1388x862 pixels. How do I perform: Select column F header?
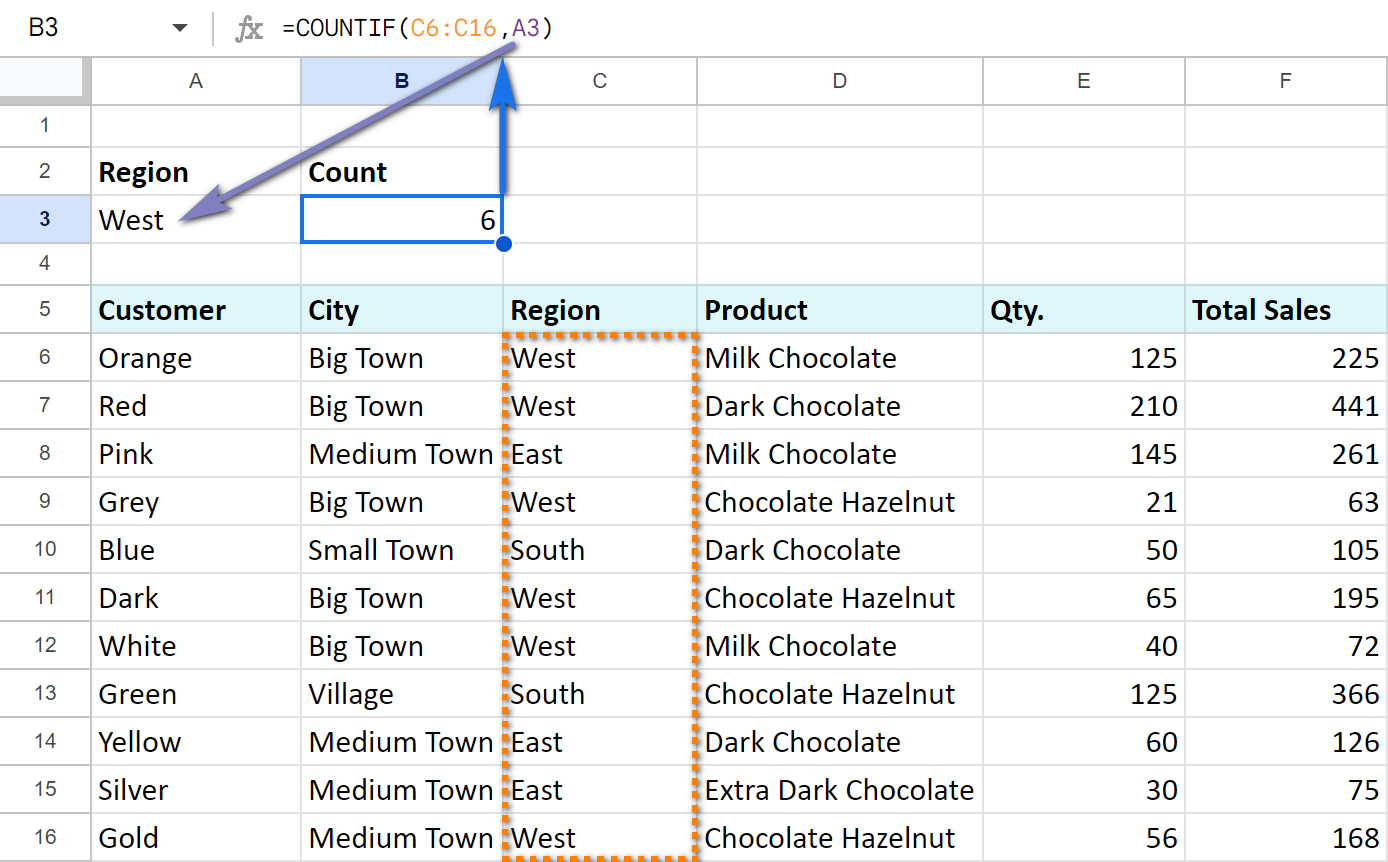point(1285,82)
